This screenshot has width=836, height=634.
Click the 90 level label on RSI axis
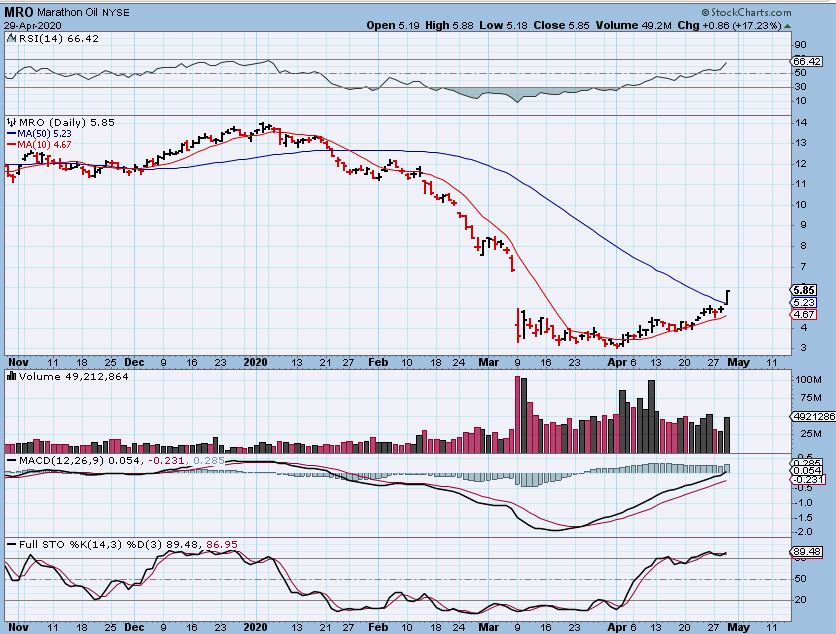pos(800,45)
